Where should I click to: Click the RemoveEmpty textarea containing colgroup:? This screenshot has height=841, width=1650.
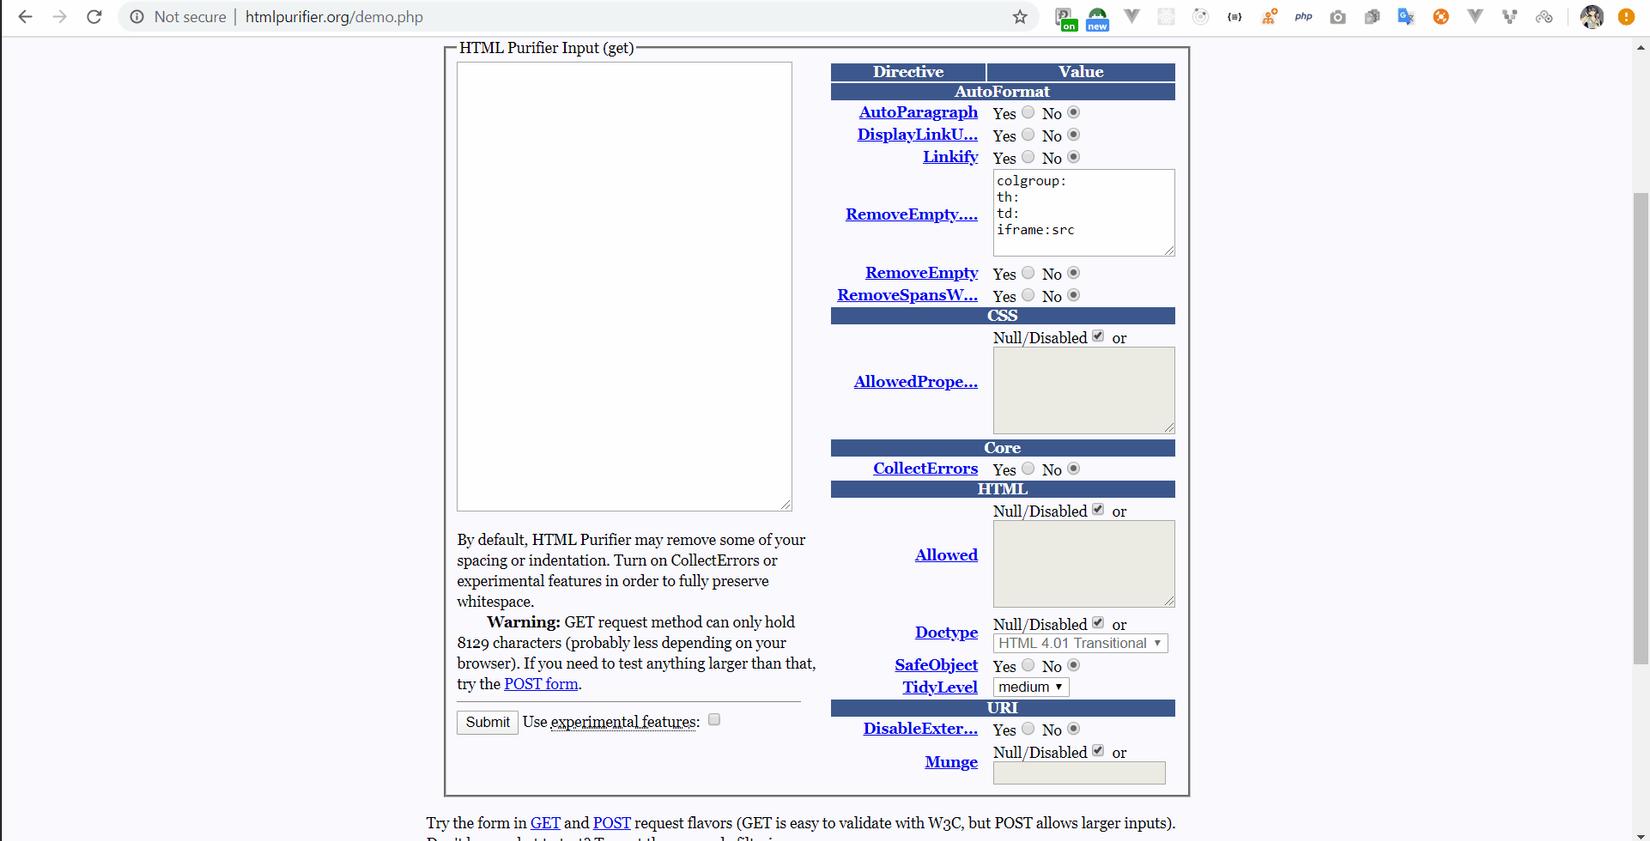click(x=1084, y=212)
